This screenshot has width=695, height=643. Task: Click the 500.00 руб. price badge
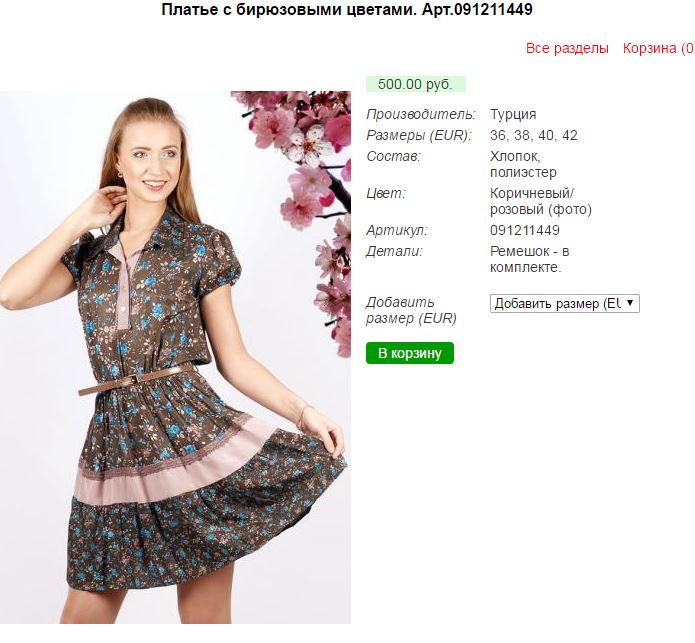tap(415, 84)
